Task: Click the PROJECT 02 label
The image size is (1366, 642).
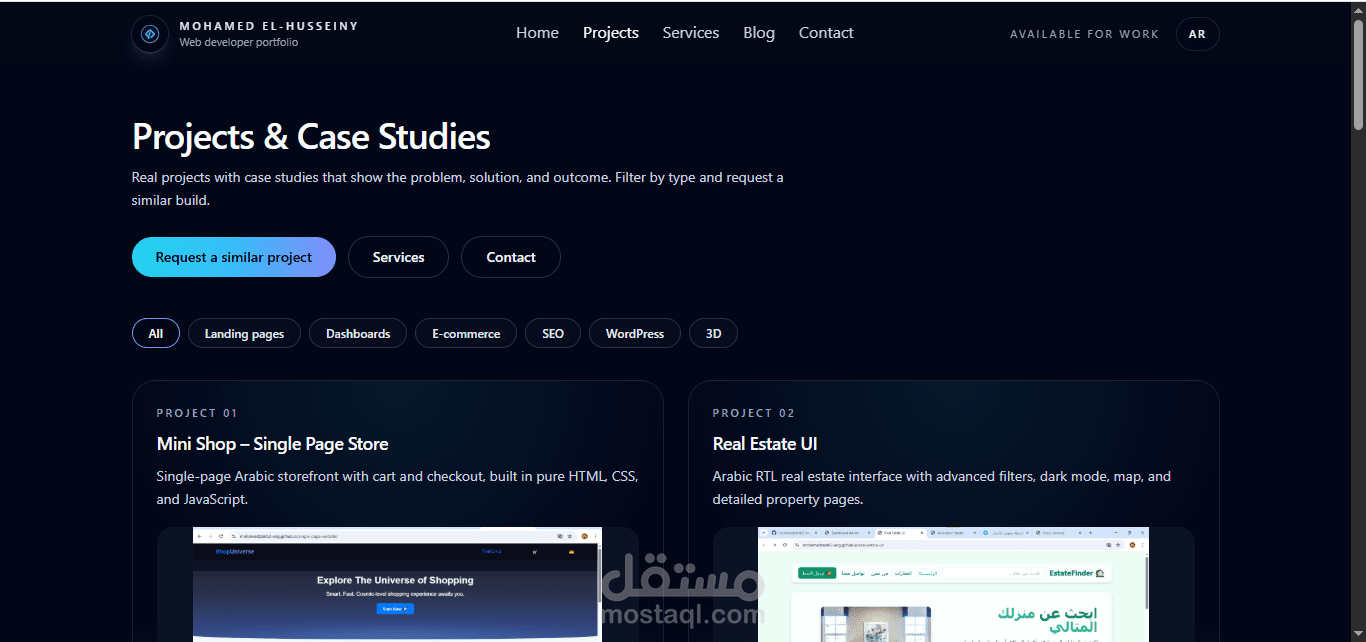Action: (x=754, y=413)
